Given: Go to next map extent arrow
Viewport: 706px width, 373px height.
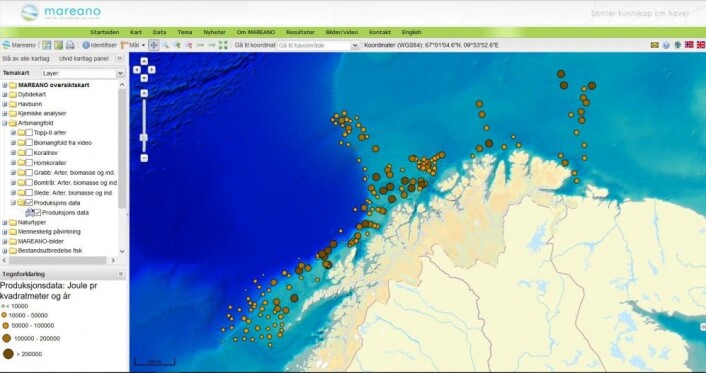Looking at the screenshot, I should (212, 45).
